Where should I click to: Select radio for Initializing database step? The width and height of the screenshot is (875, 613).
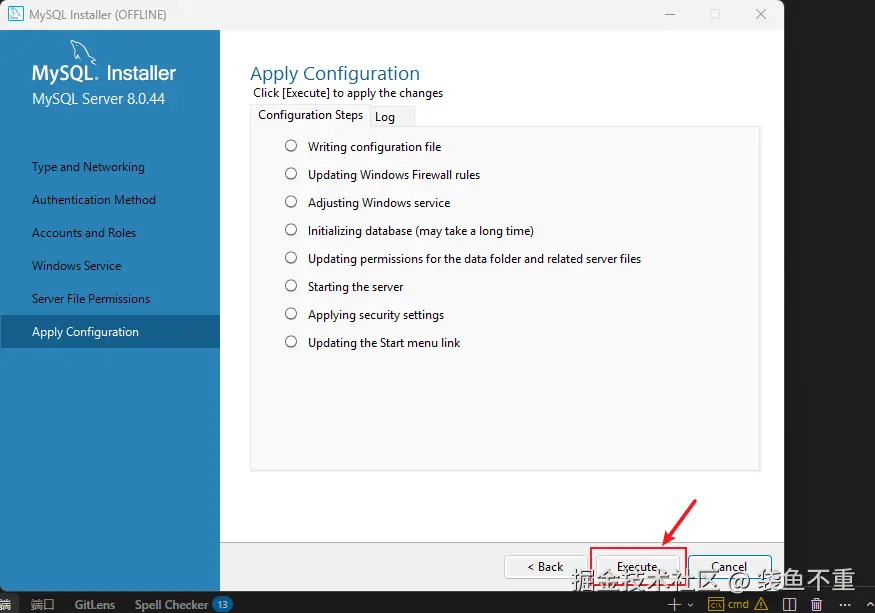(291, 229)
